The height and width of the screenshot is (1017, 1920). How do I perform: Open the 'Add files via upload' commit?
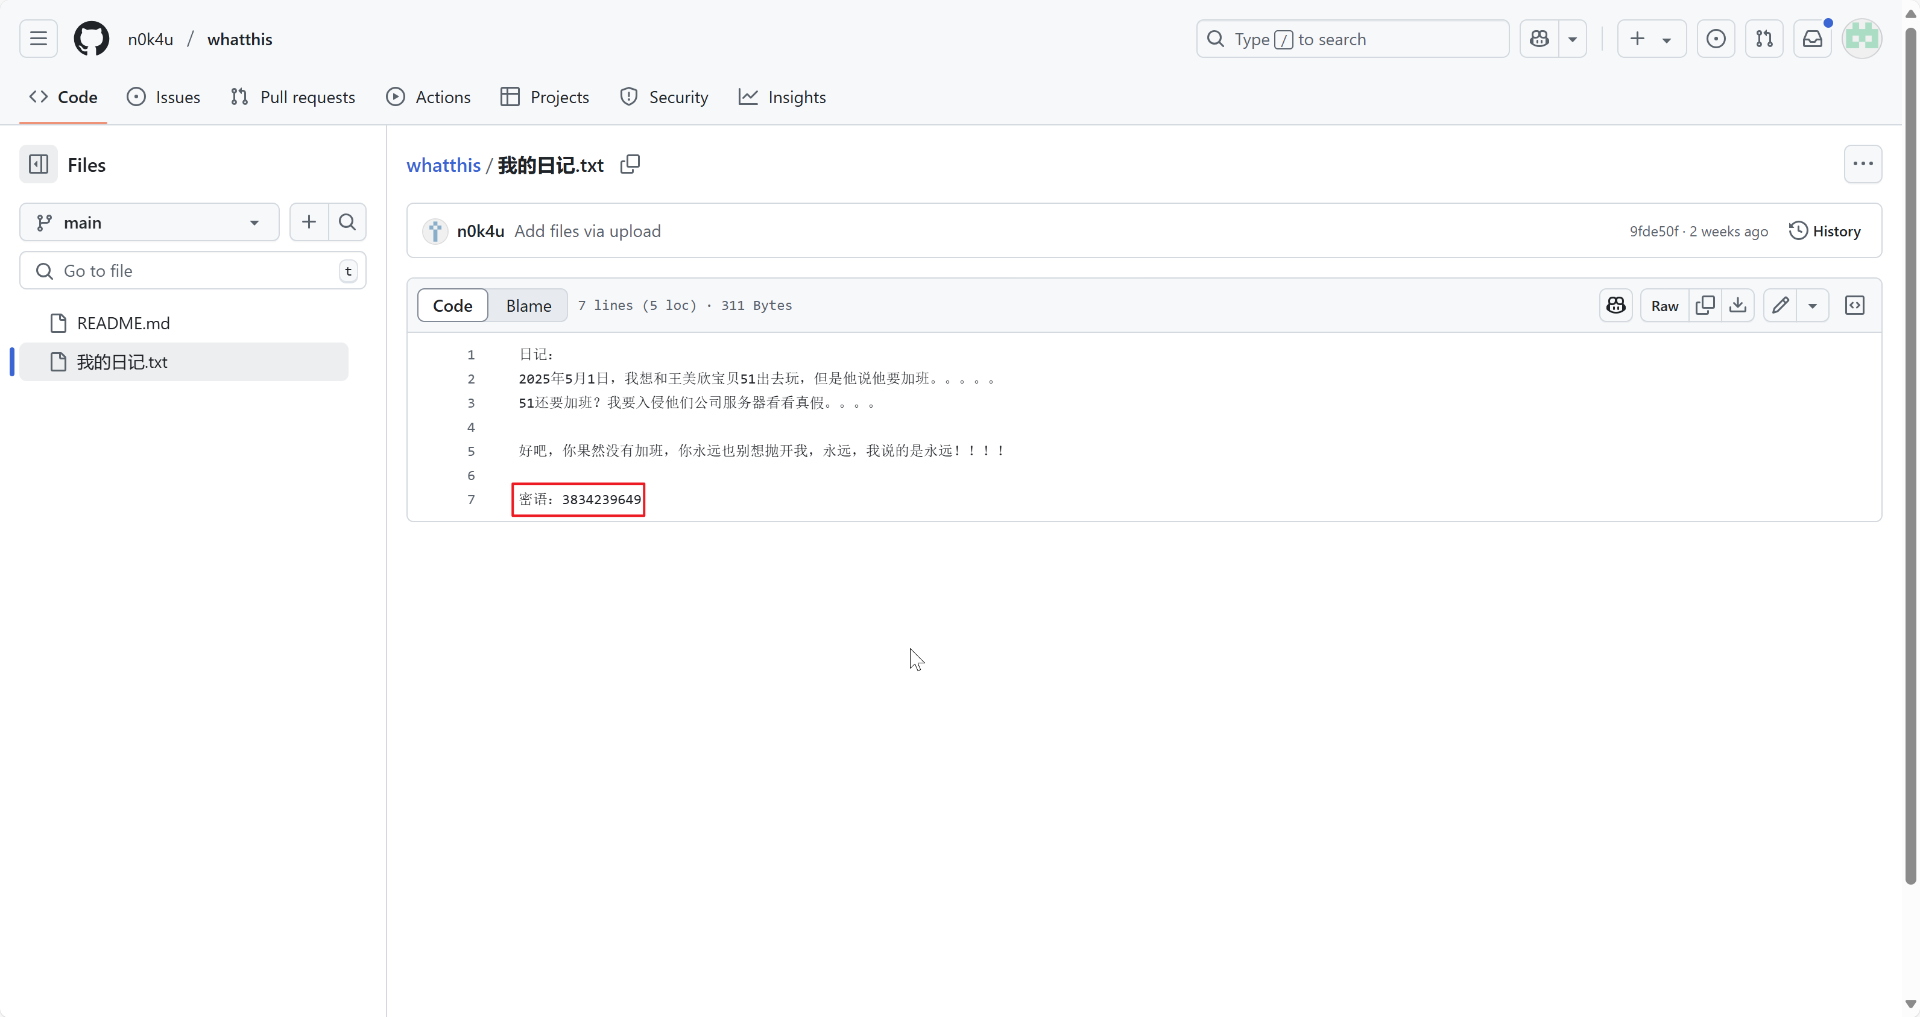588,231
